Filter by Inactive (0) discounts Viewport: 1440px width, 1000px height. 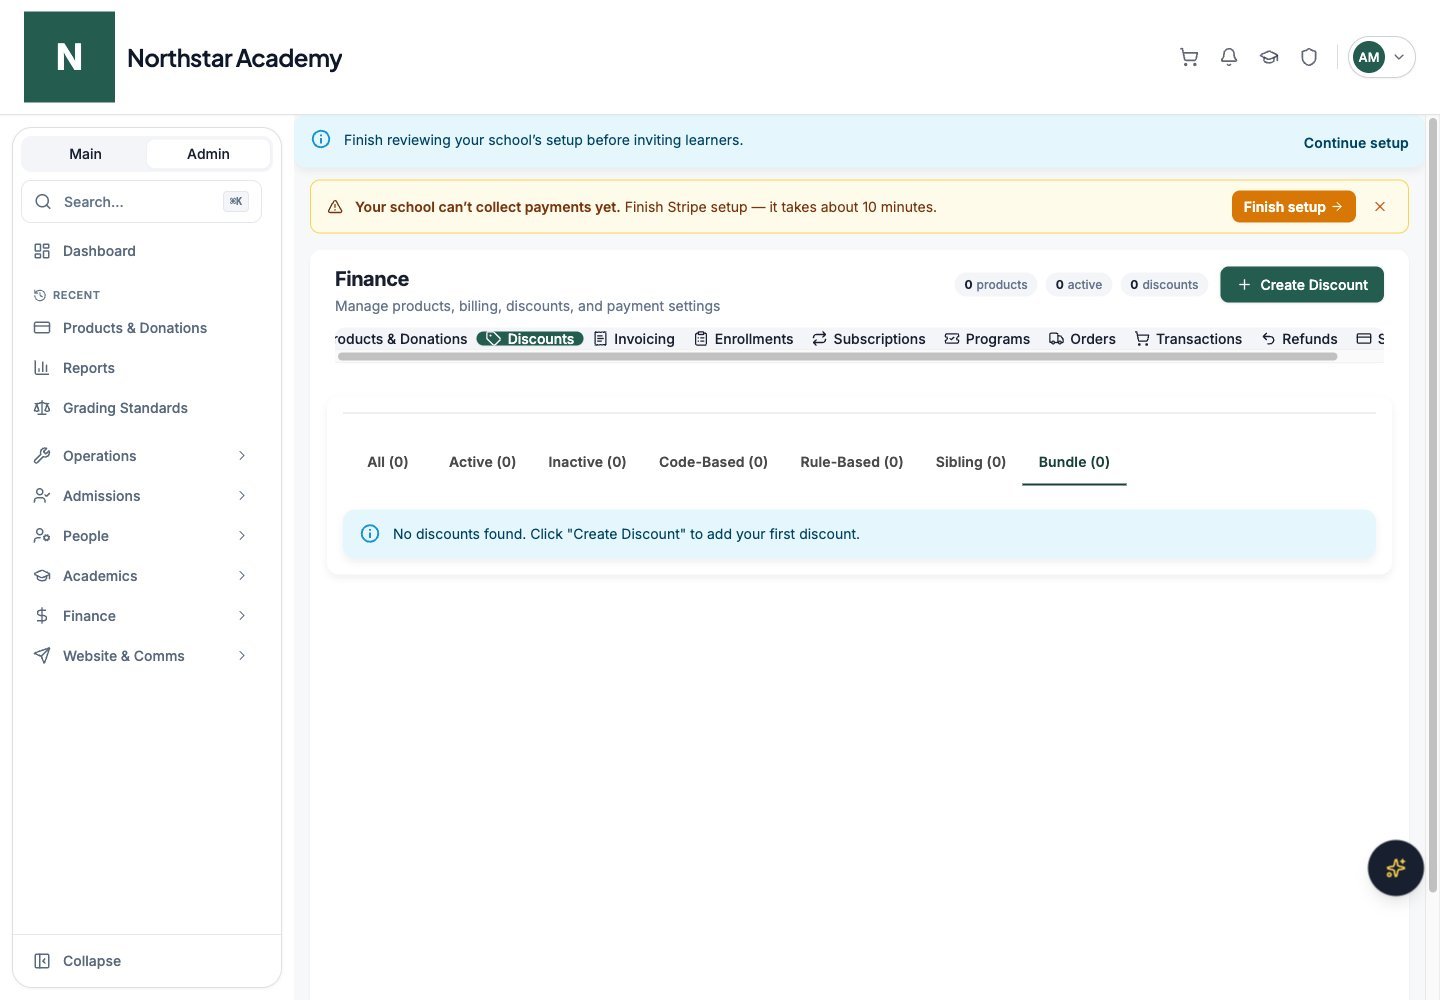click(x=587, y=462)
